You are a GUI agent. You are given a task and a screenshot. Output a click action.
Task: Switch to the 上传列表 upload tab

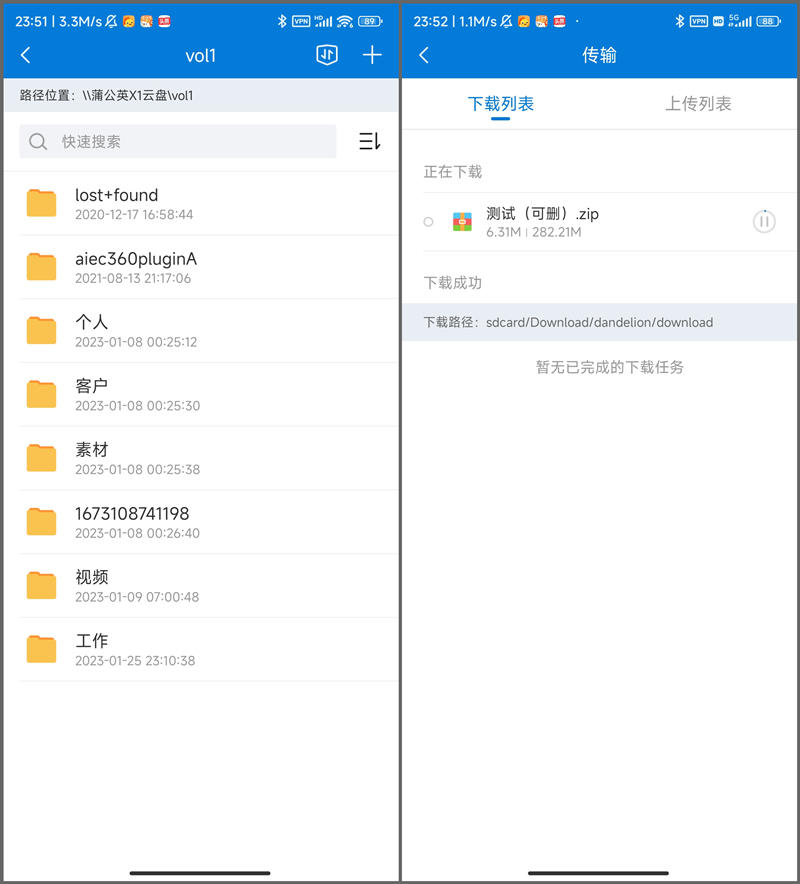click(698, 104)
